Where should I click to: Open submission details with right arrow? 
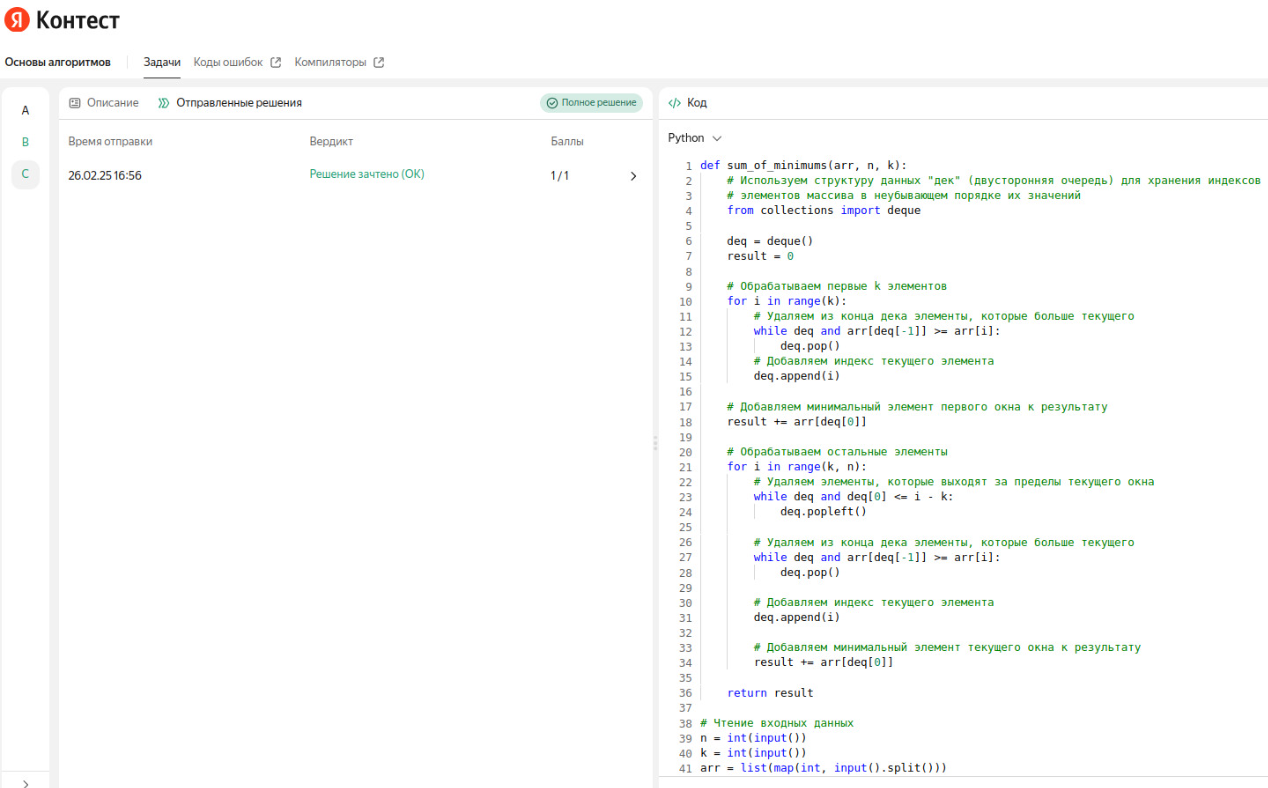click(633, 176)
